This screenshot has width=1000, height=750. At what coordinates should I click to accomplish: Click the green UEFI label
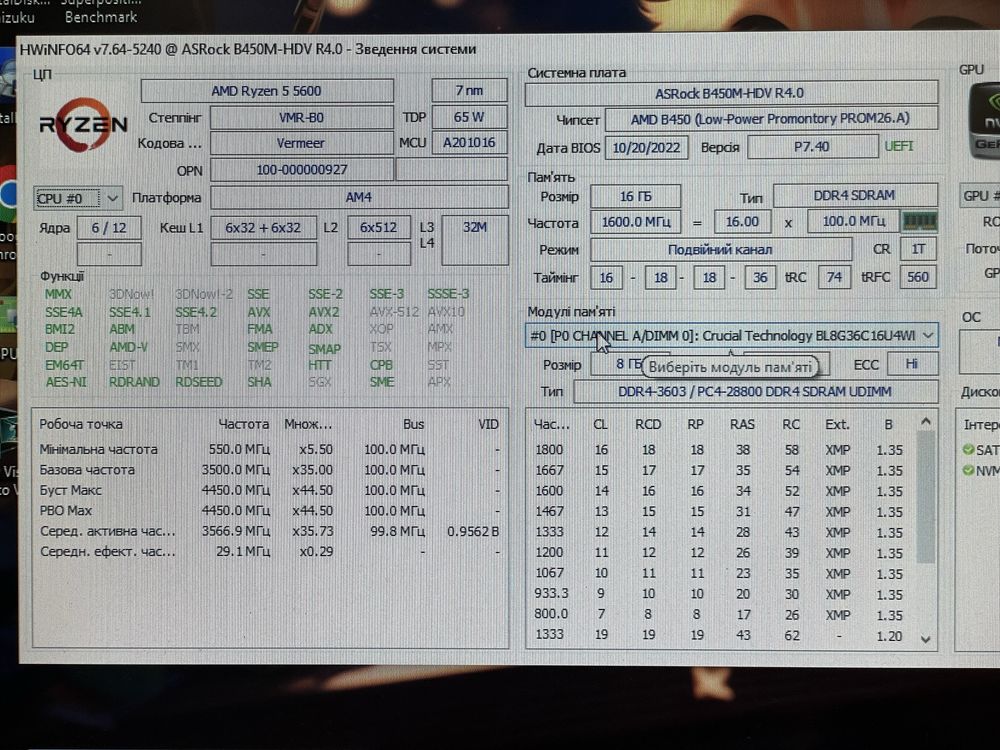899,147
